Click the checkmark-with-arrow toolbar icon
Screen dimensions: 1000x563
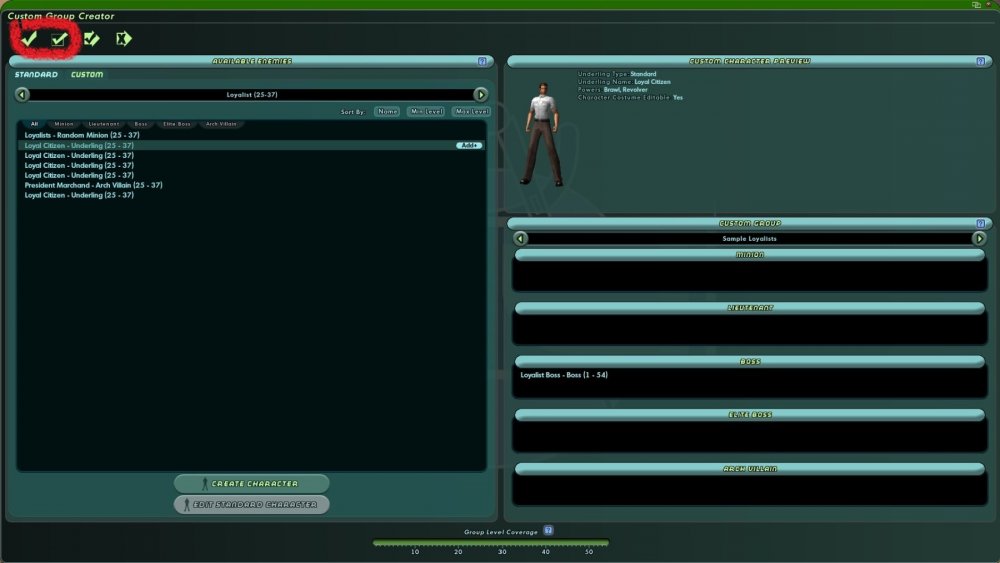pyautogui.click(x=92, y=39)
